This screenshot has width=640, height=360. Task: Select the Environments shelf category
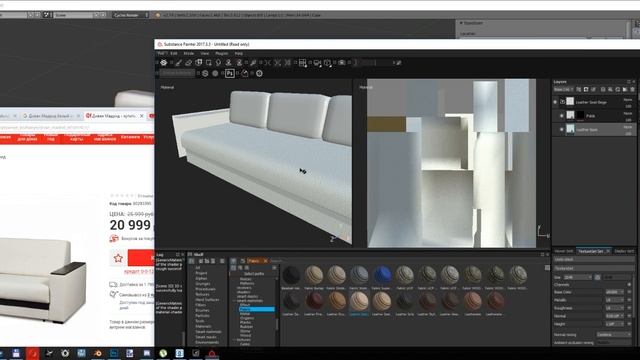[207, 342]
